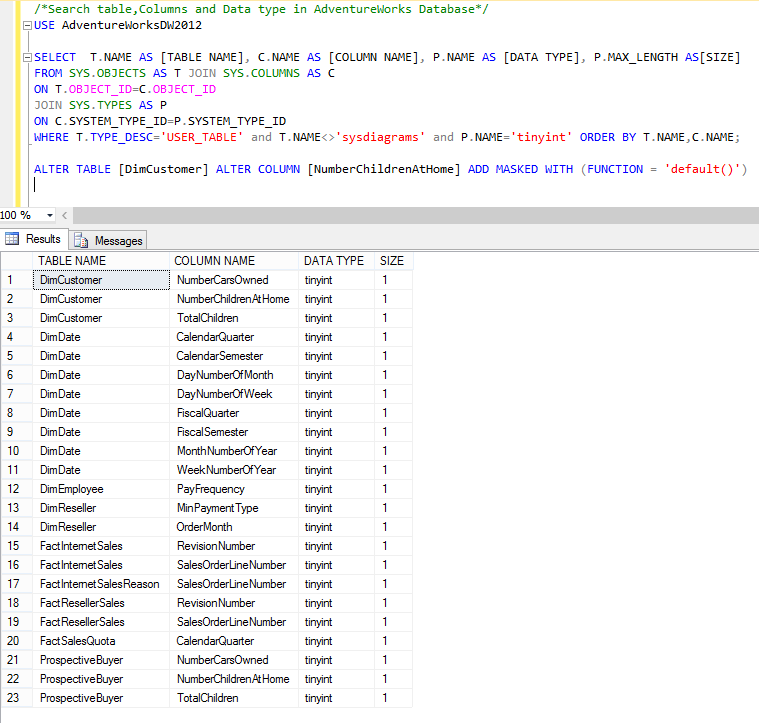The width and height of the screenshot is (759, 723).
Task: Select row header number 12
Action: (x=16, y=489)
